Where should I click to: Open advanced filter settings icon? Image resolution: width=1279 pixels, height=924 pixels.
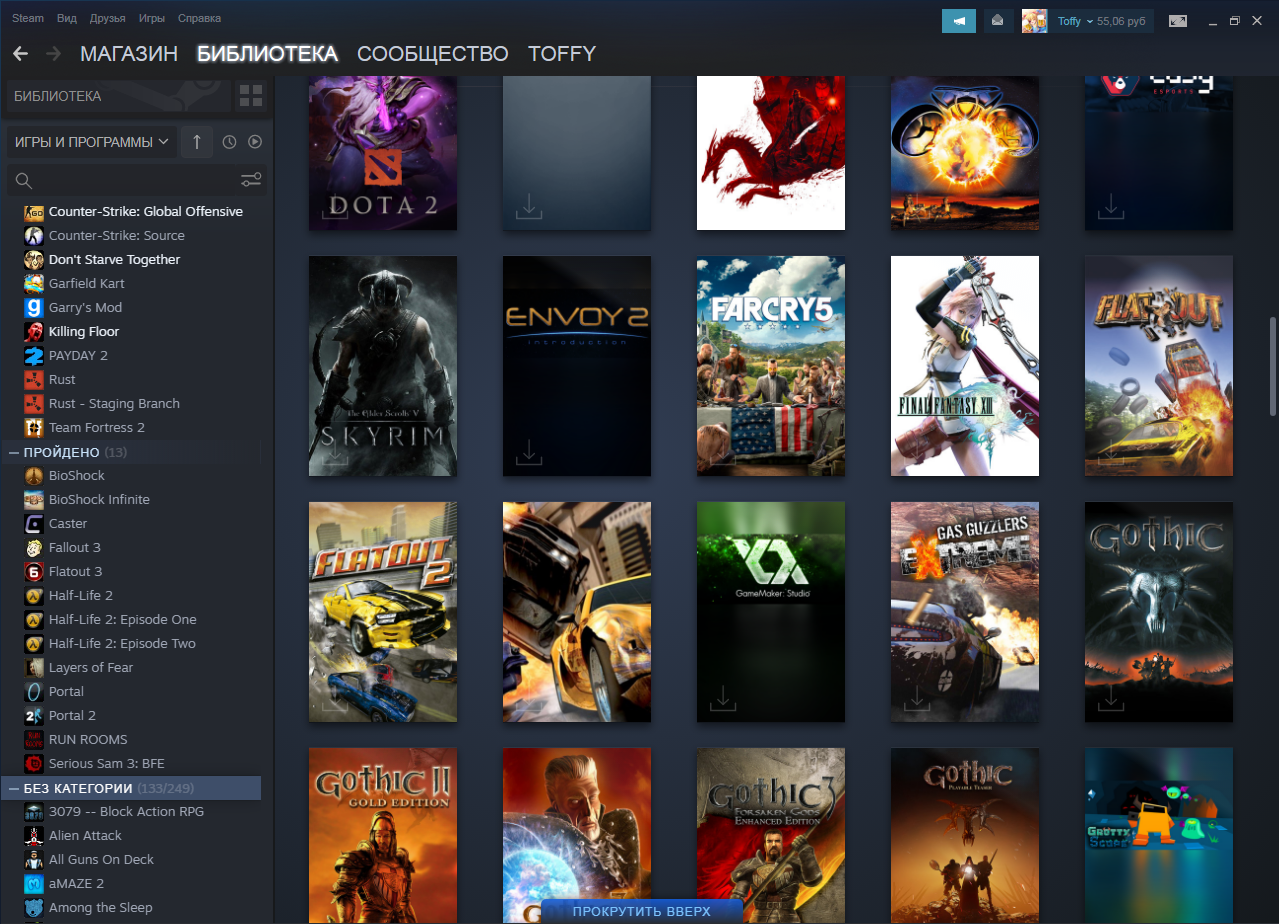[x=251, y=180]
